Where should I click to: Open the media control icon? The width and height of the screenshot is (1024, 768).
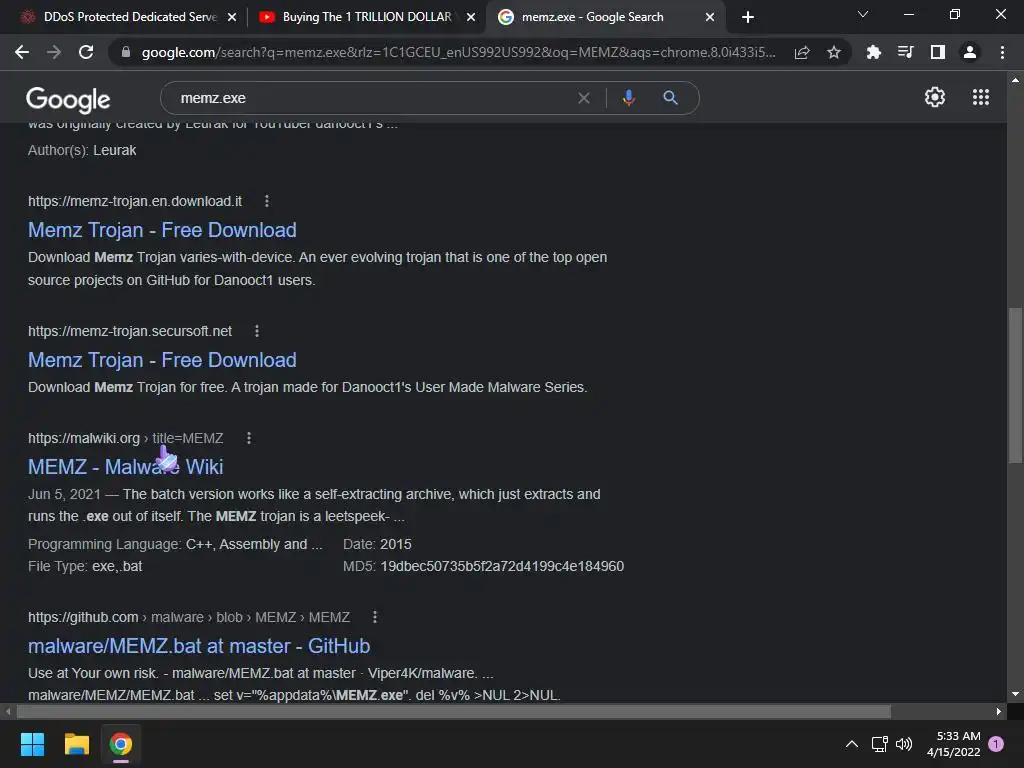click(x=905, y=52)
